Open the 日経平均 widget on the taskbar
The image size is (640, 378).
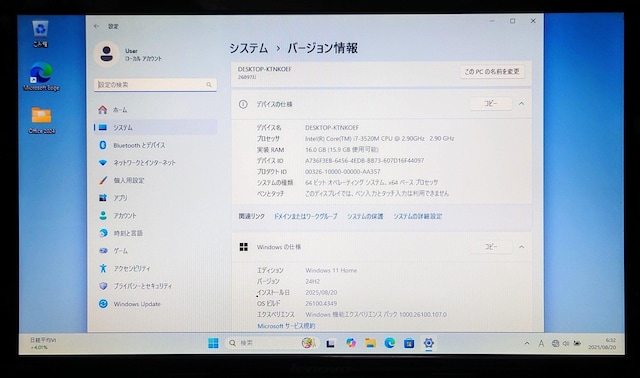coord(42,343)
